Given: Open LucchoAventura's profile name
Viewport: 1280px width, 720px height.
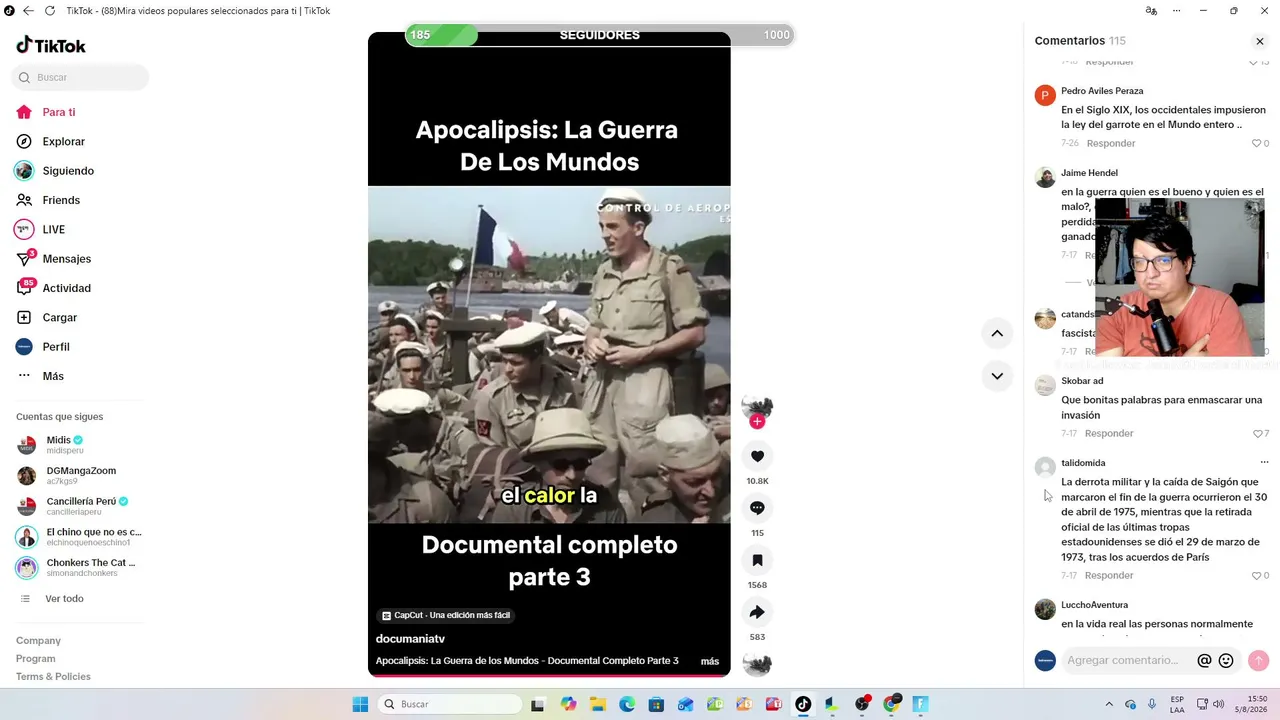Looking at the screenshot, I should pyautogui.click(x=1094, y=605).
